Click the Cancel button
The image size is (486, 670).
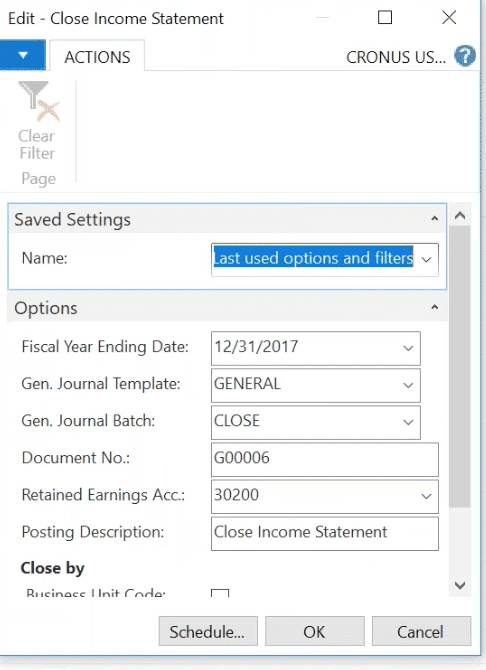click(x=421, y=631)
